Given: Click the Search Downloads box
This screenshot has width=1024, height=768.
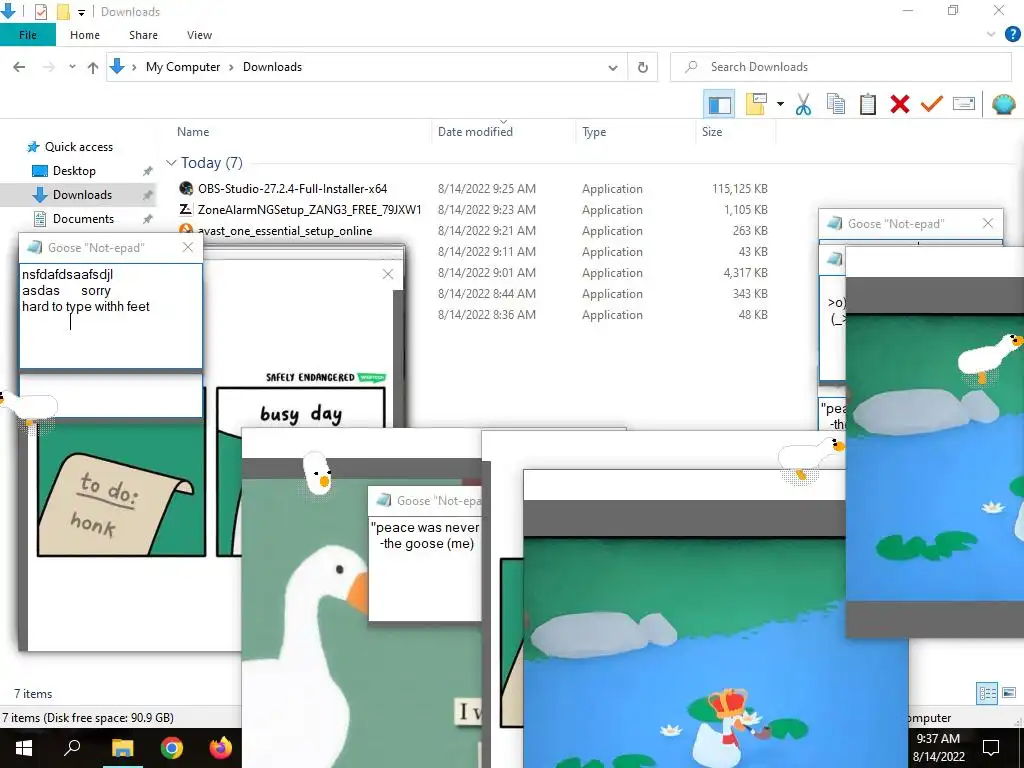Looking at the screenshot, I should coord(840,67).
